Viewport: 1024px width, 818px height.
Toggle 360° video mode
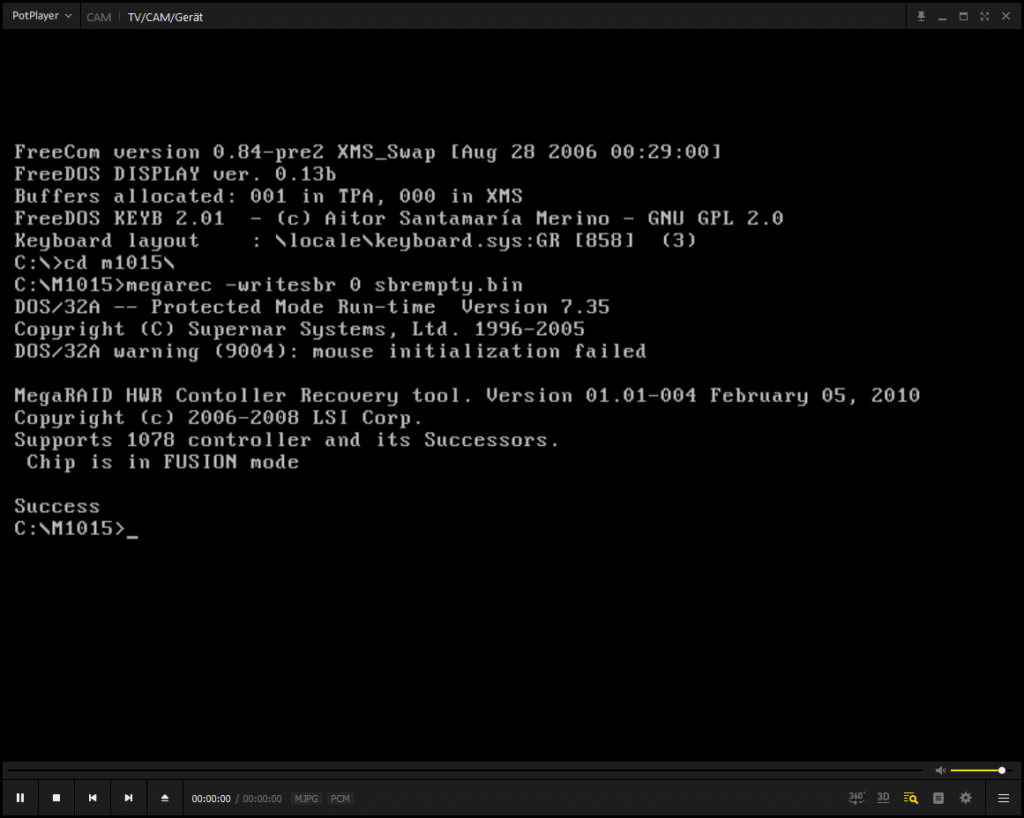[856, 797]
